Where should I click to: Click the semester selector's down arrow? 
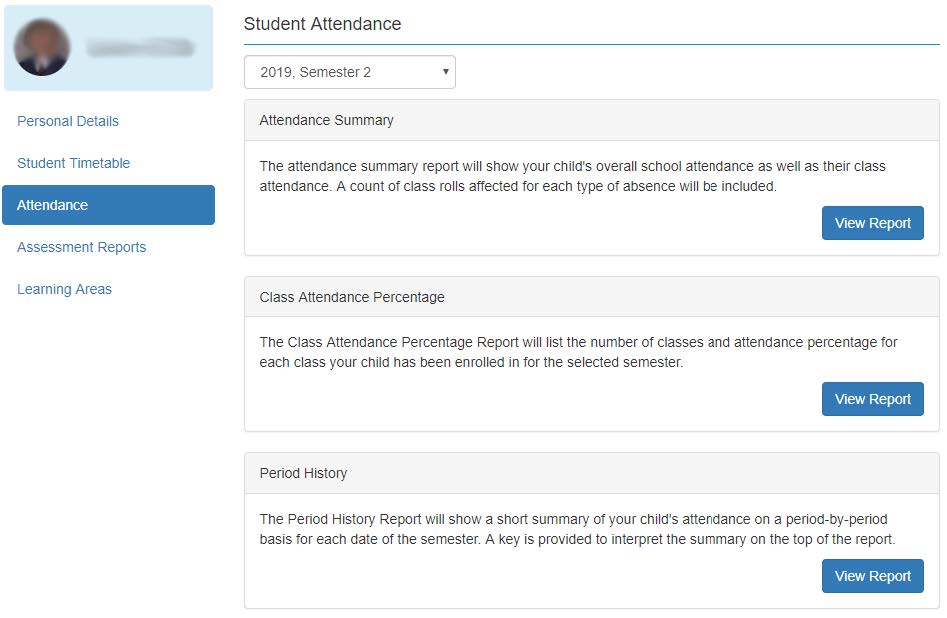pos(445,72)
